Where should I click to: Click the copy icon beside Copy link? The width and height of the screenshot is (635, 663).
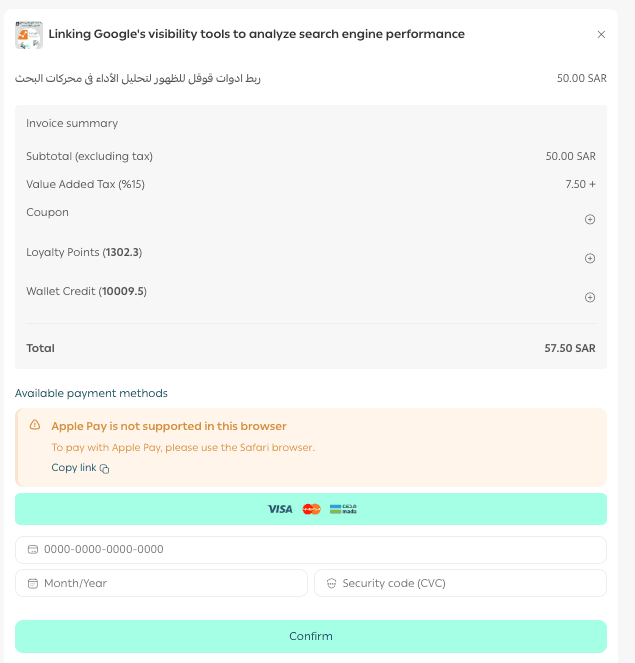105,468
